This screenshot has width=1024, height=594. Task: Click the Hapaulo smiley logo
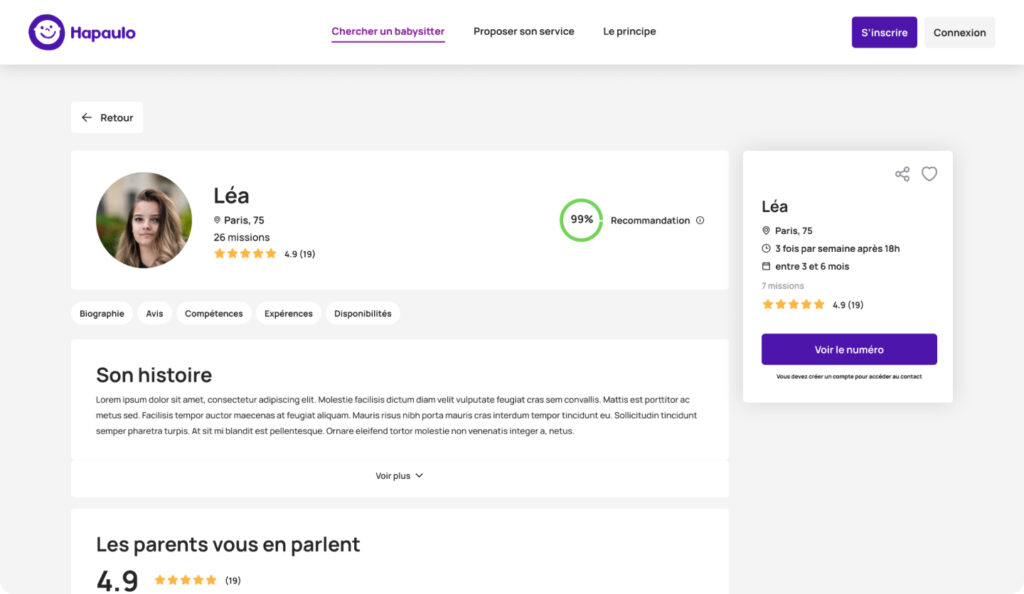(46, 32)
